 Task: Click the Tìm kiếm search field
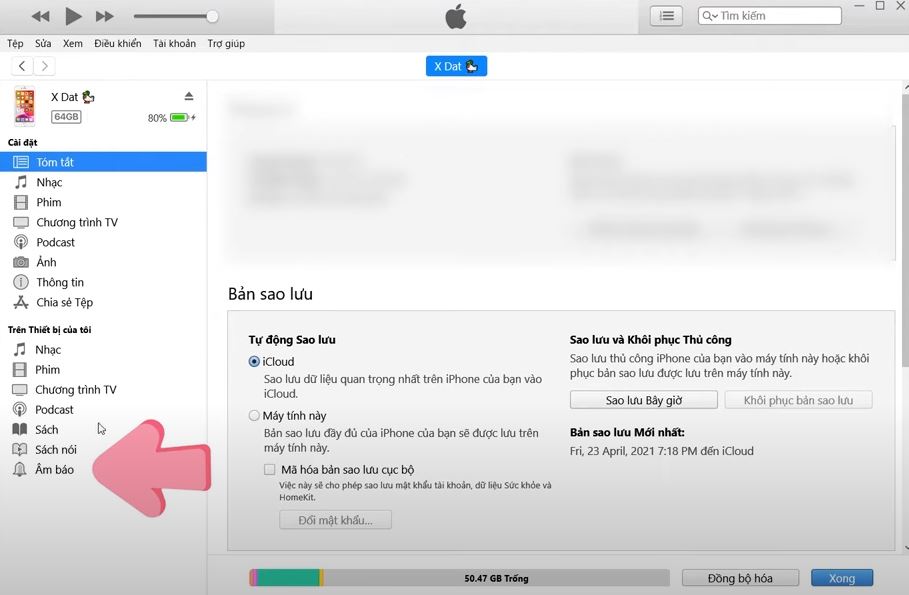pos(770,16)
